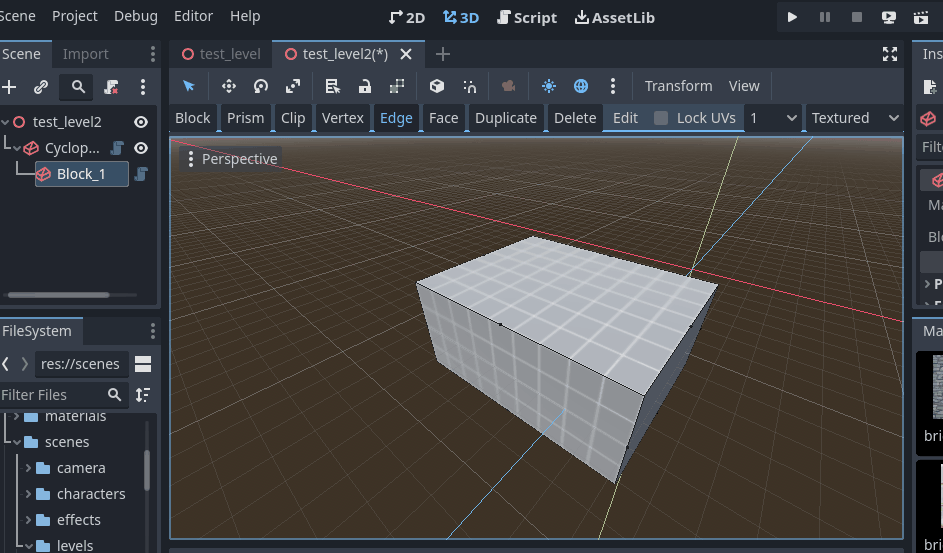
Task: Click the instance scene link icon
Action: [x=41, y=87]
